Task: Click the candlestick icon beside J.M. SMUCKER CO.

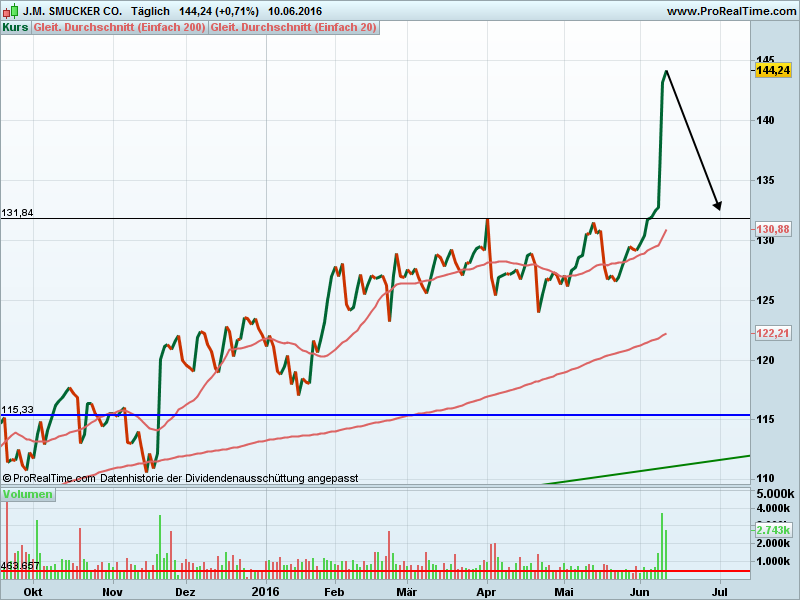Action: point(11,11)
